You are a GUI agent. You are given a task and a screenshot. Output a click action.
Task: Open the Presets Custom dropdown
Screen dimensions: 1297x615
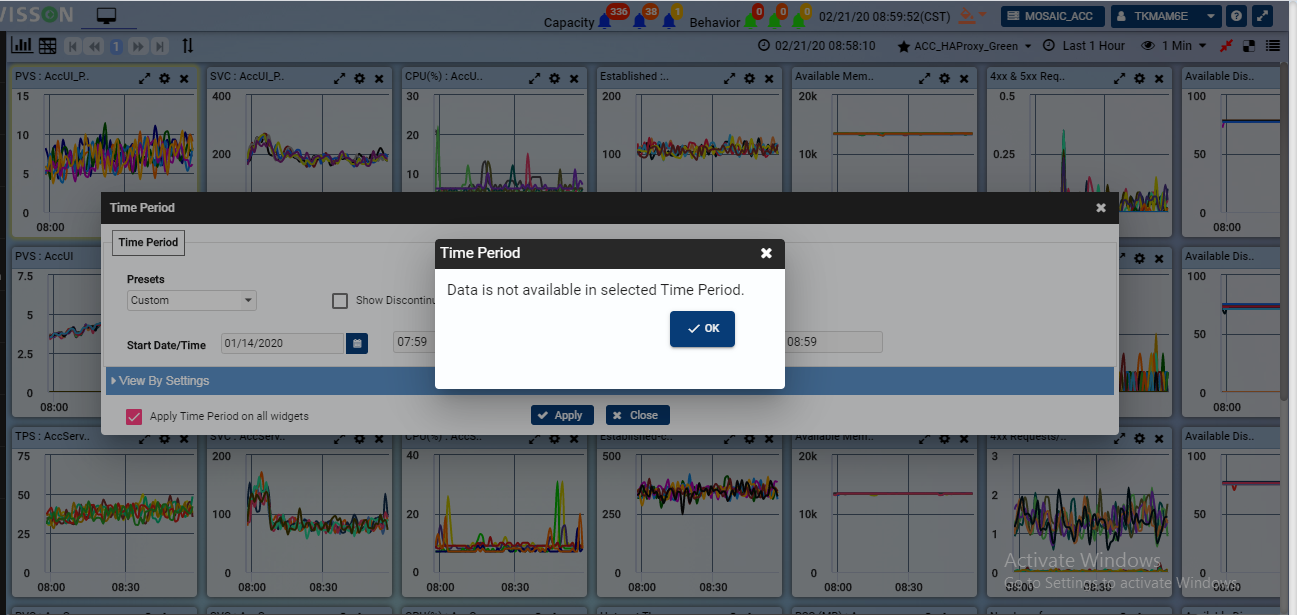[192, 301]
